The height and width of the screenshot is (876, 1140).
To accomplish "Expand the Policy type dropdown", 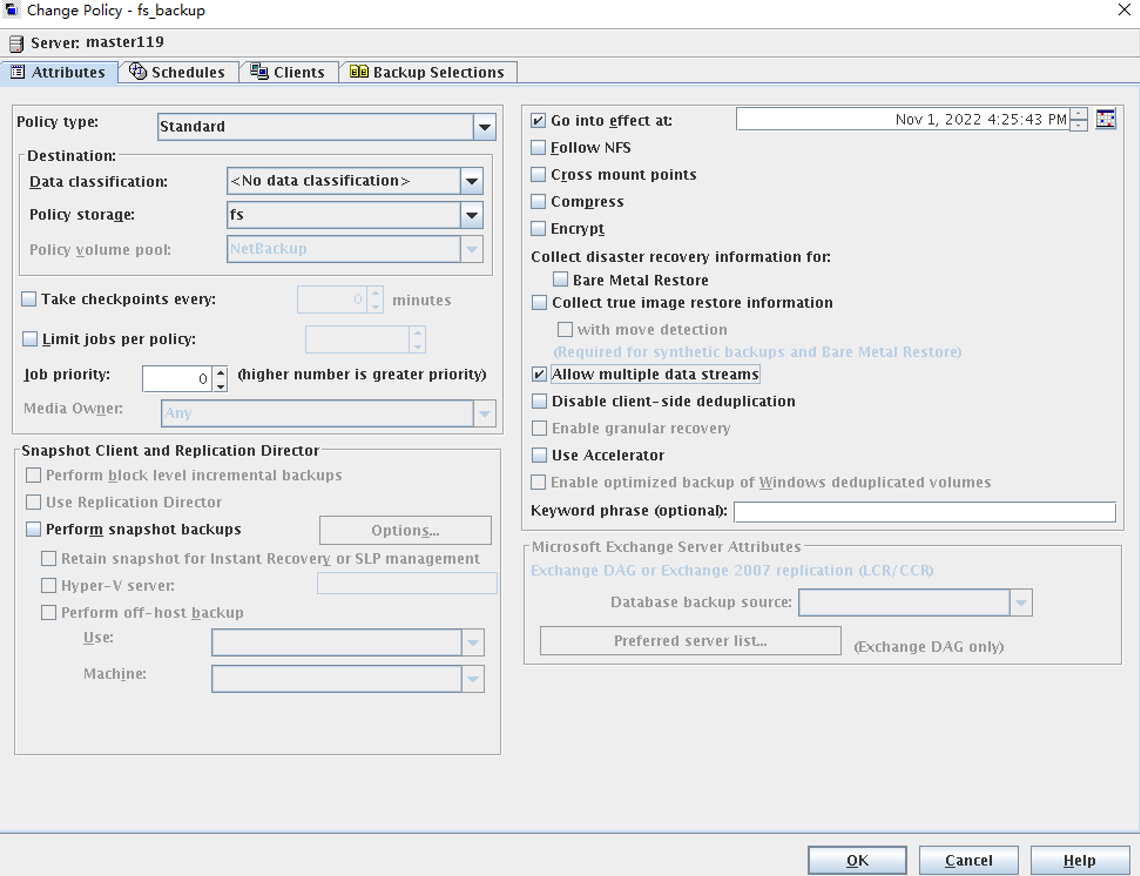I will pos(484,127).
